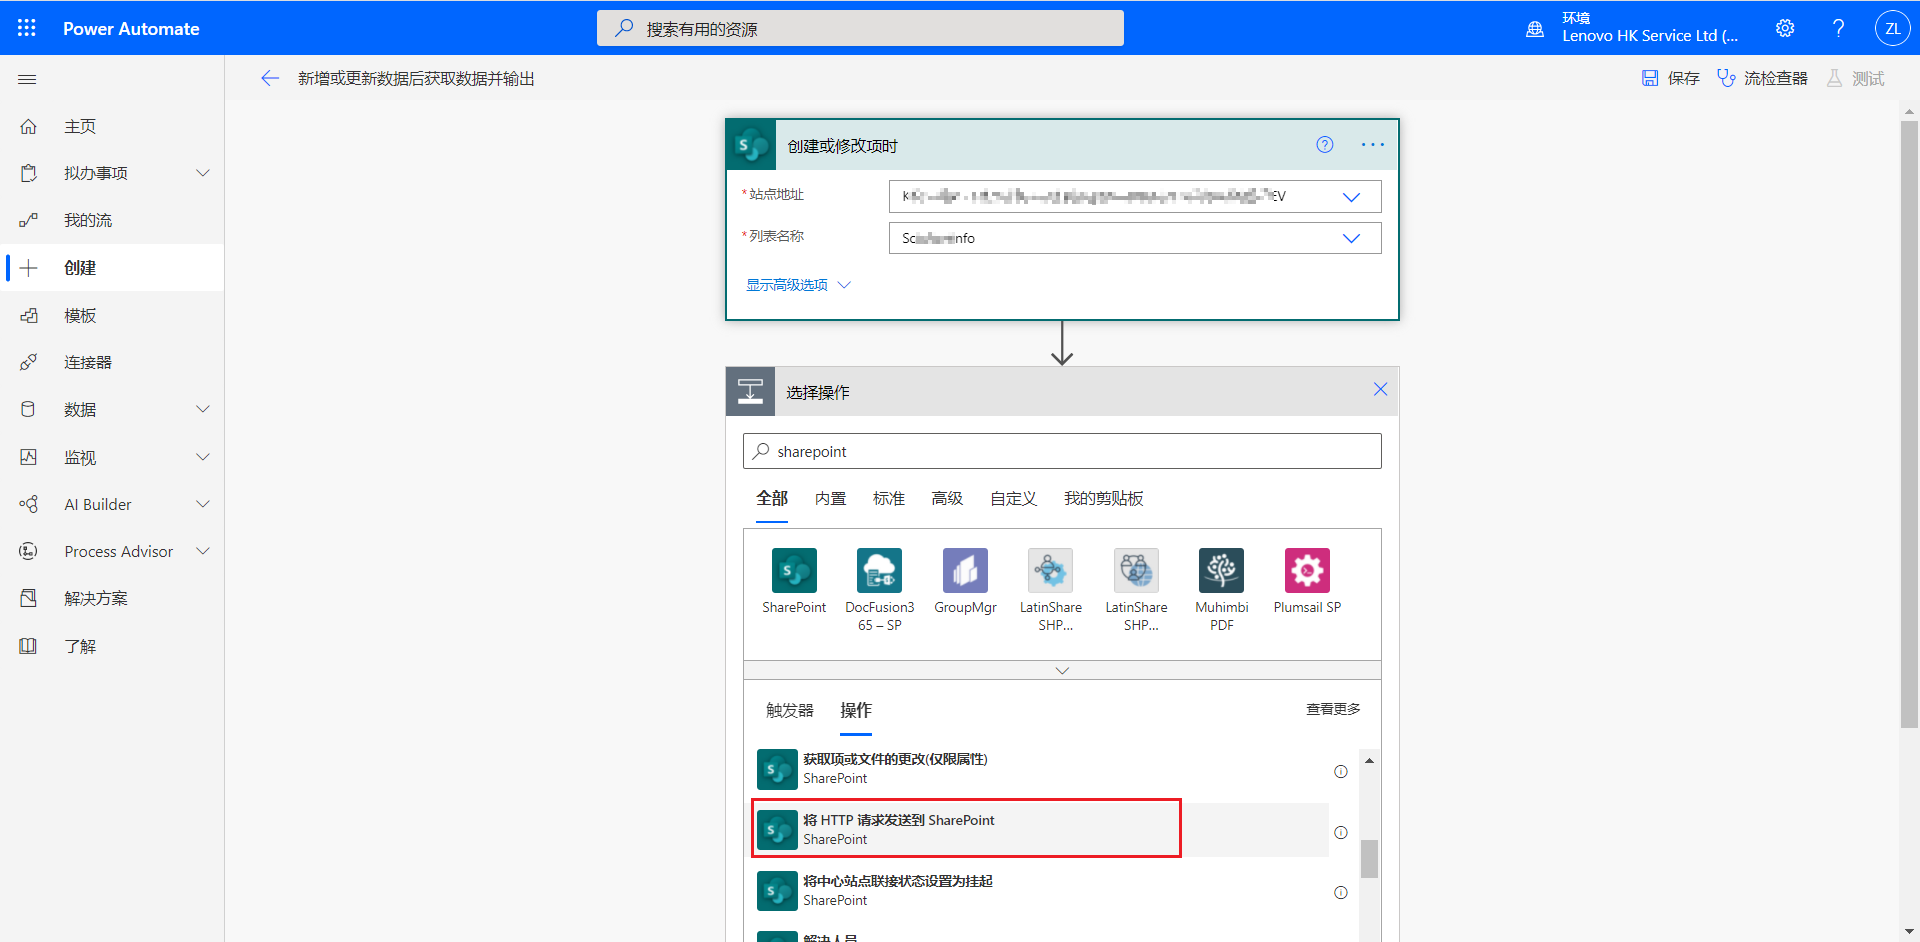Expand the 站点地址 dropdown
Viewport: 1920px width, 942px height.
point(1352,196)
